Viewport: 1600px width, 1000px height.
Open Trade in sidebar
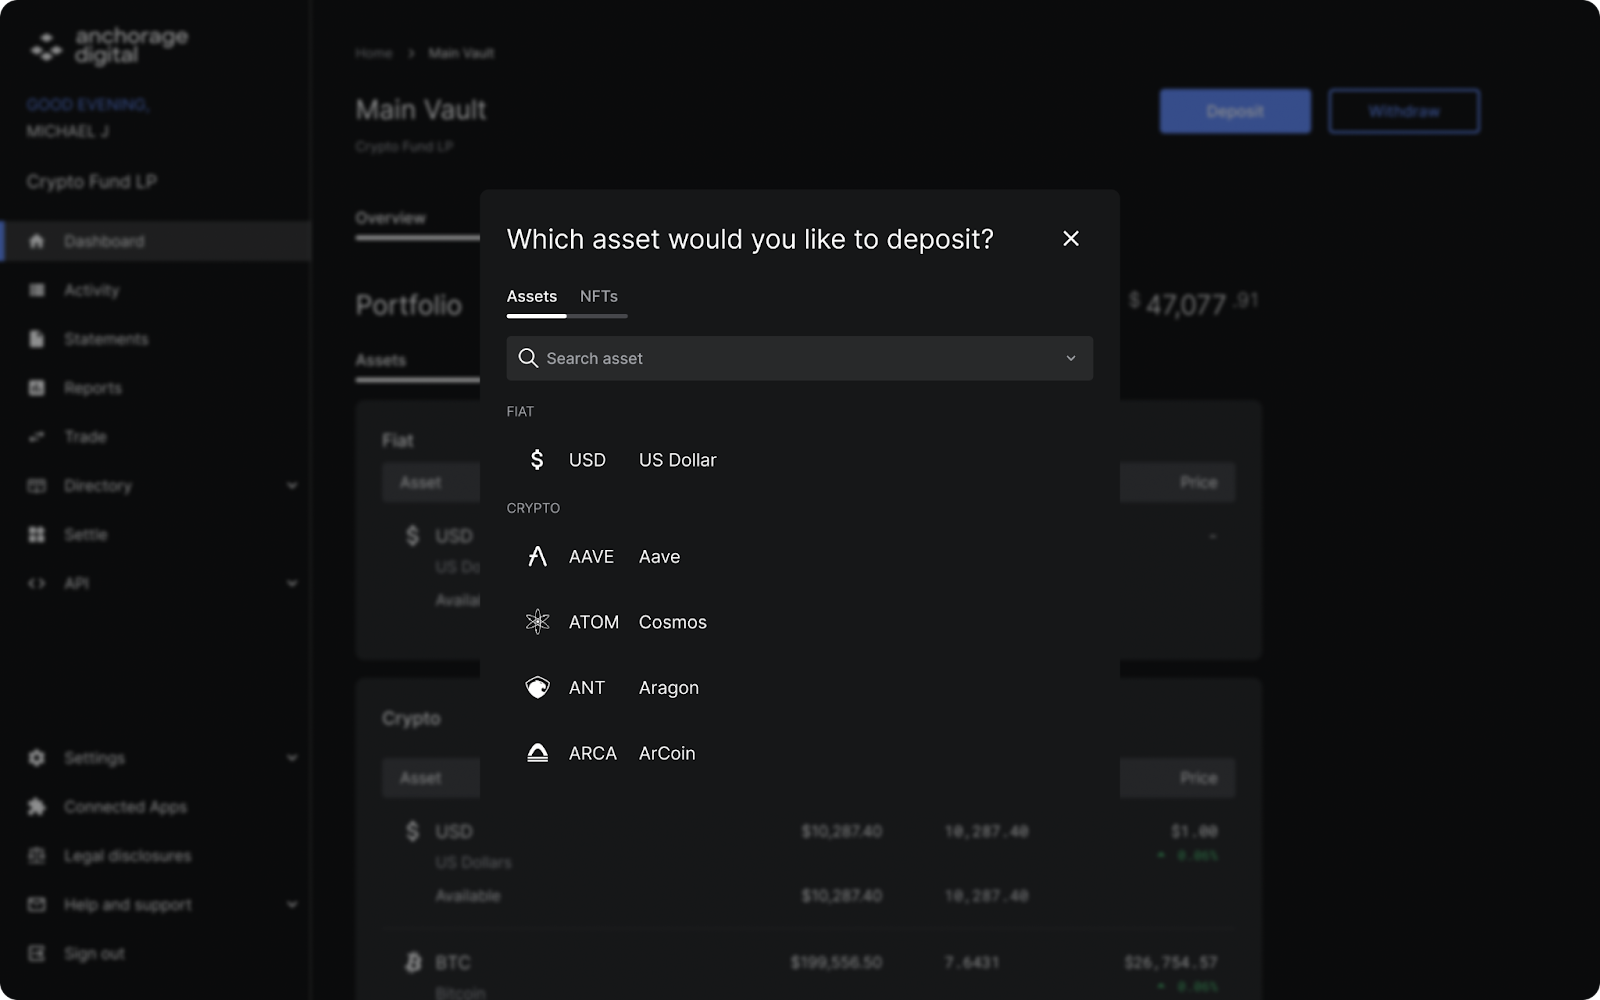pos(85,437)
